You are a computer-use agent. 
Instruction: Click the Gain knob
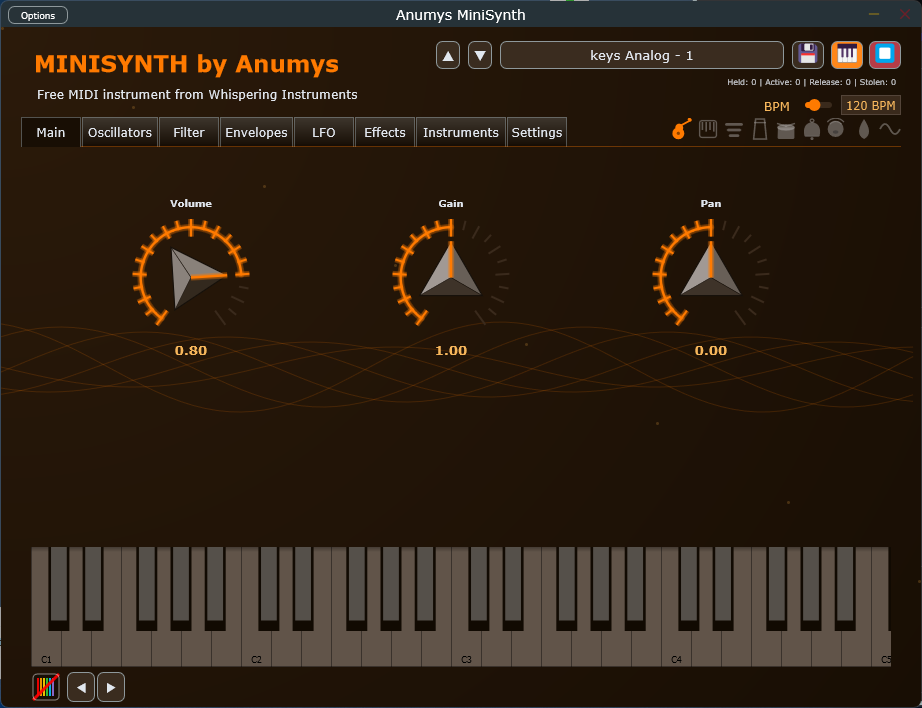[x=451, y=275]
